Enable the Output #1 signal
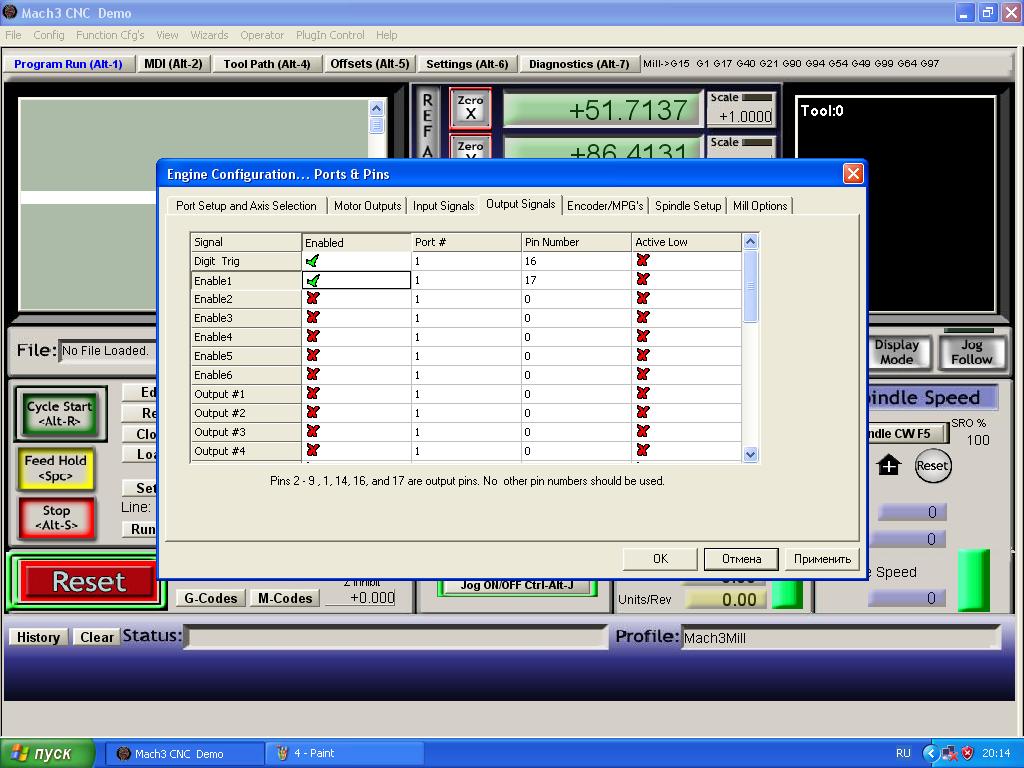 click(313, 393)
